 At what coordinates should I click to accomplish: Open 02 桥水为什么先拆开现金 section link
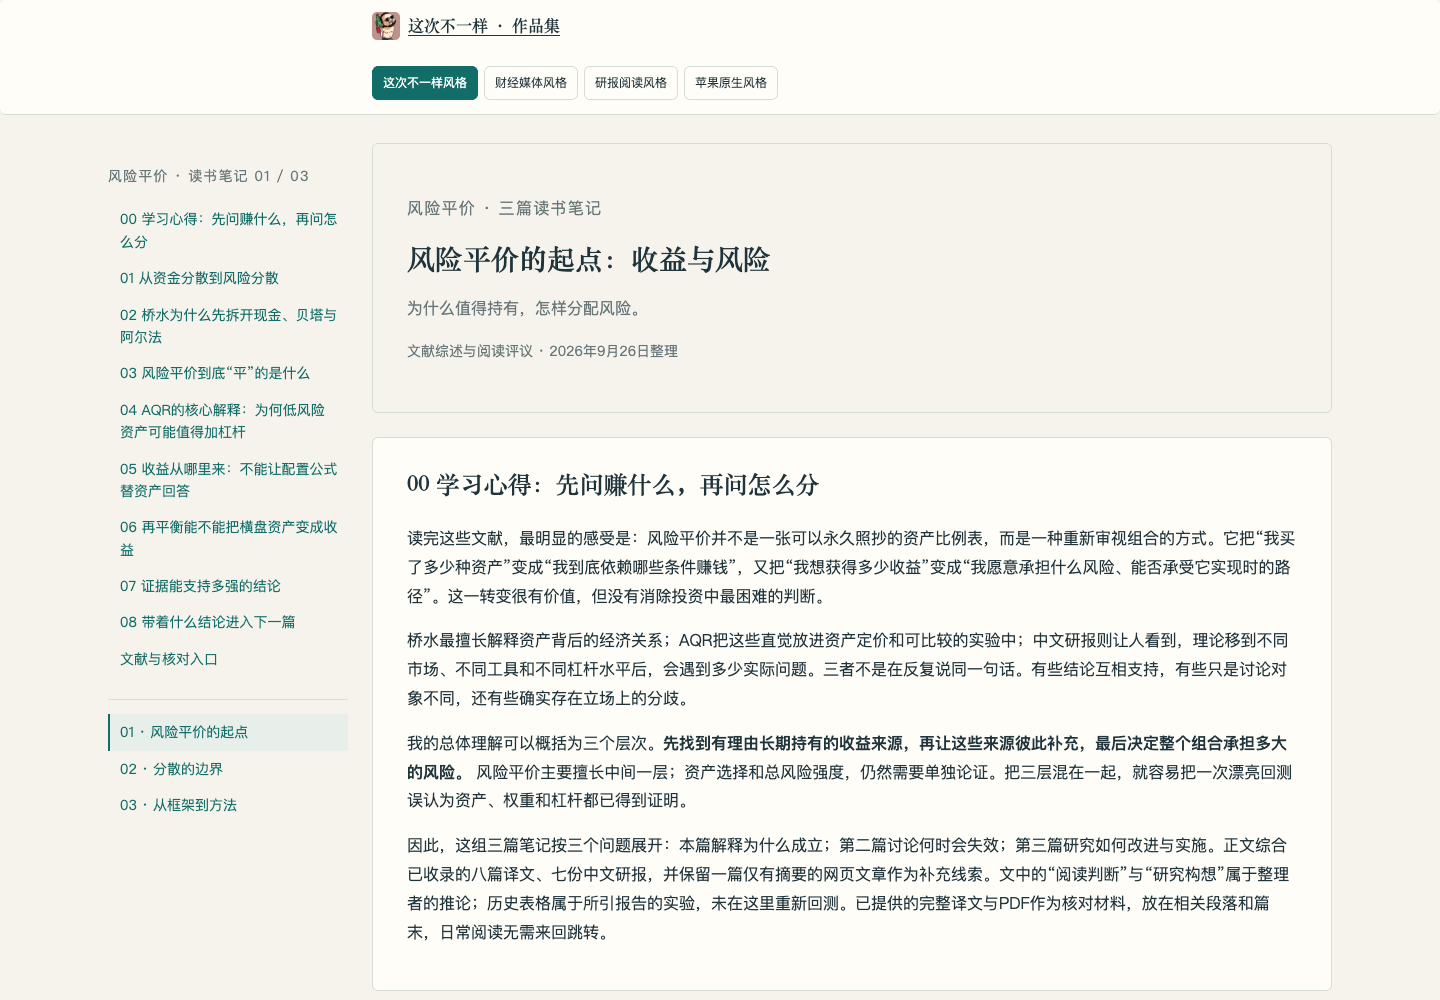pos(229,326)
